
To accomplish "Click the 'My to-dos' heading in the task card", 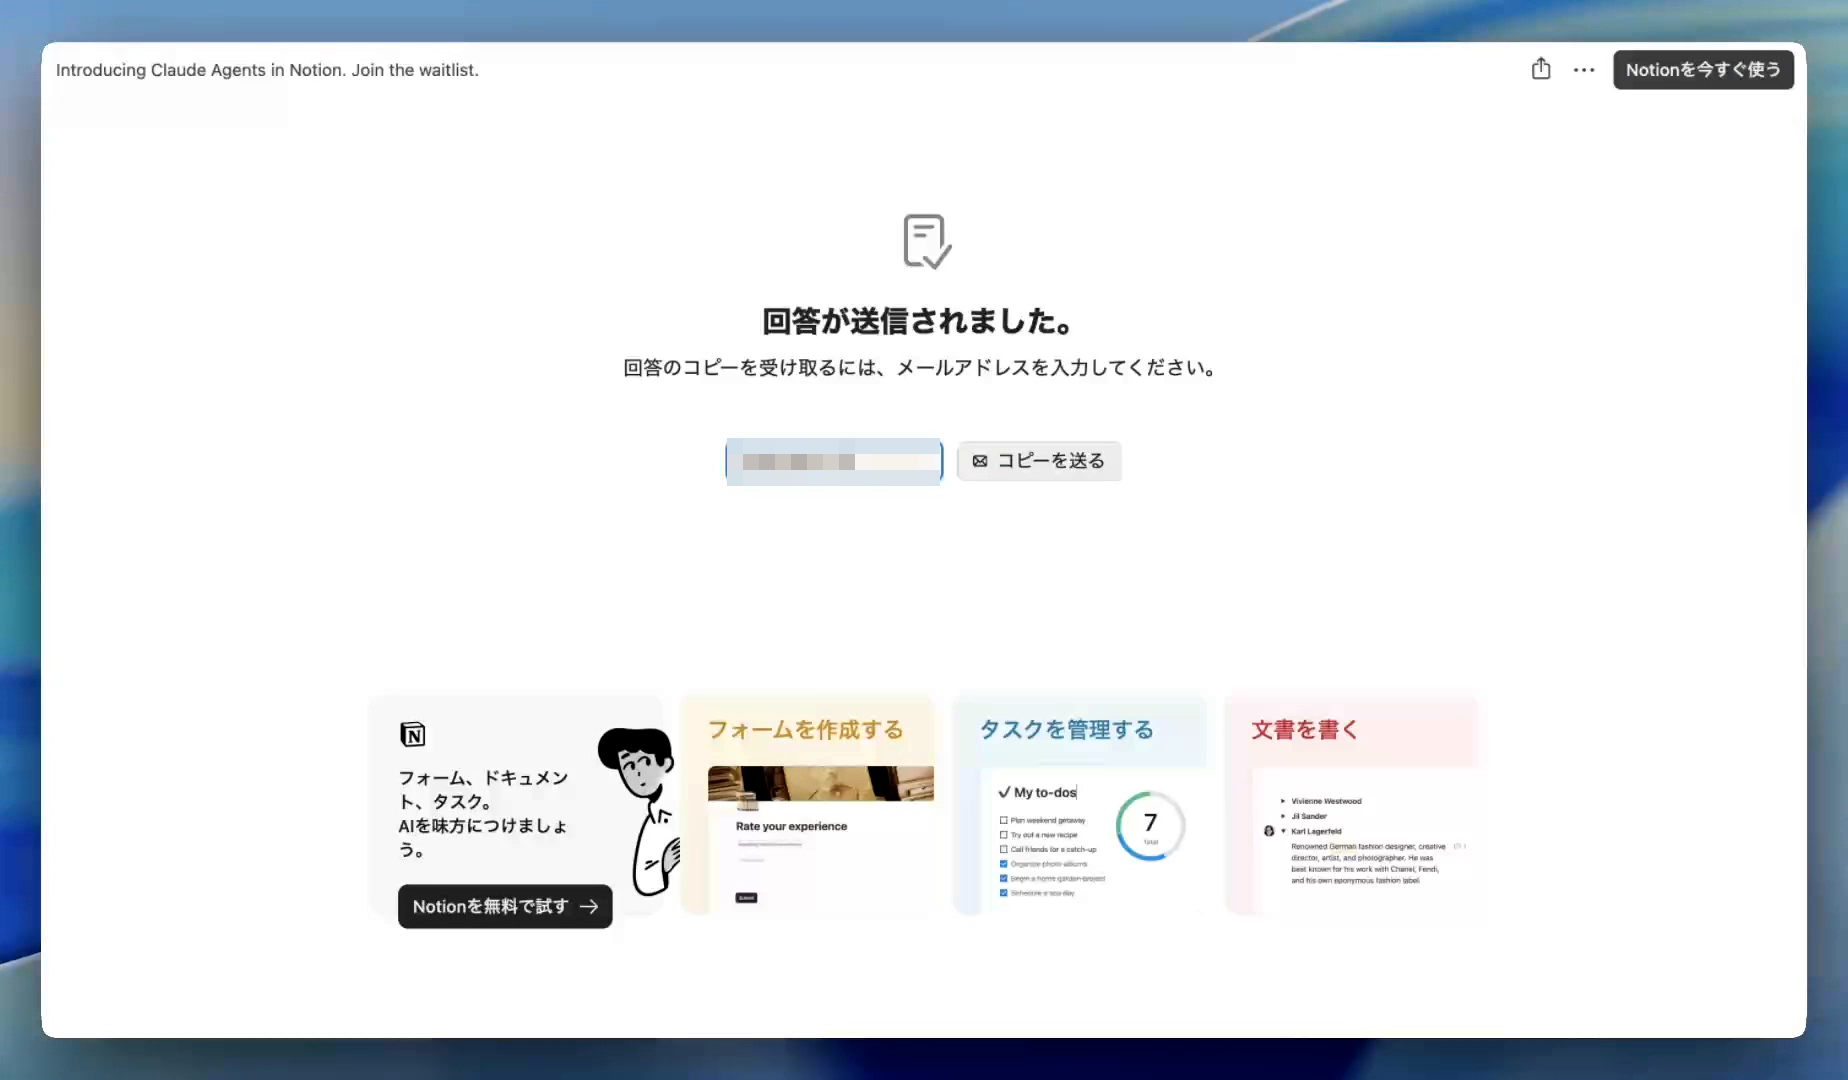I will (1037, 792).
